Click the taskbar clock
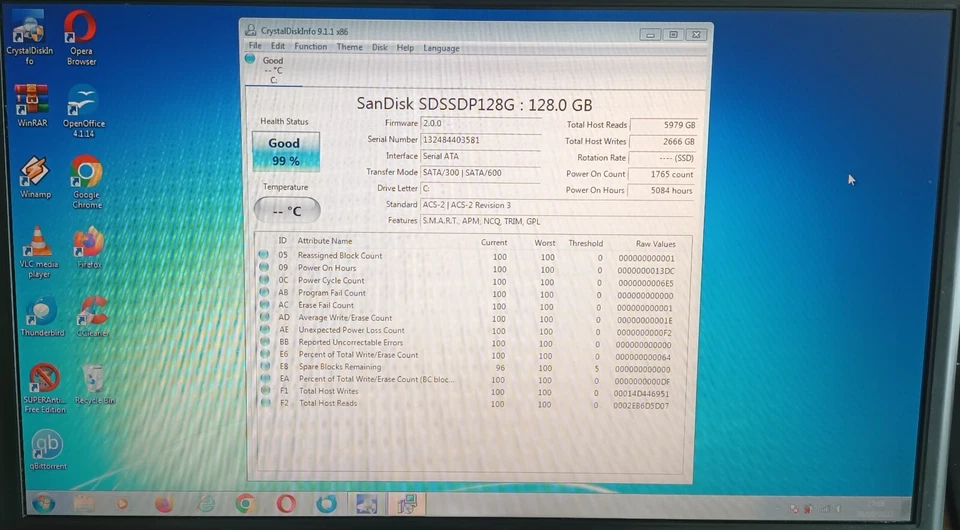The height and width of the screenshot is (530, 960). [876, 509]
